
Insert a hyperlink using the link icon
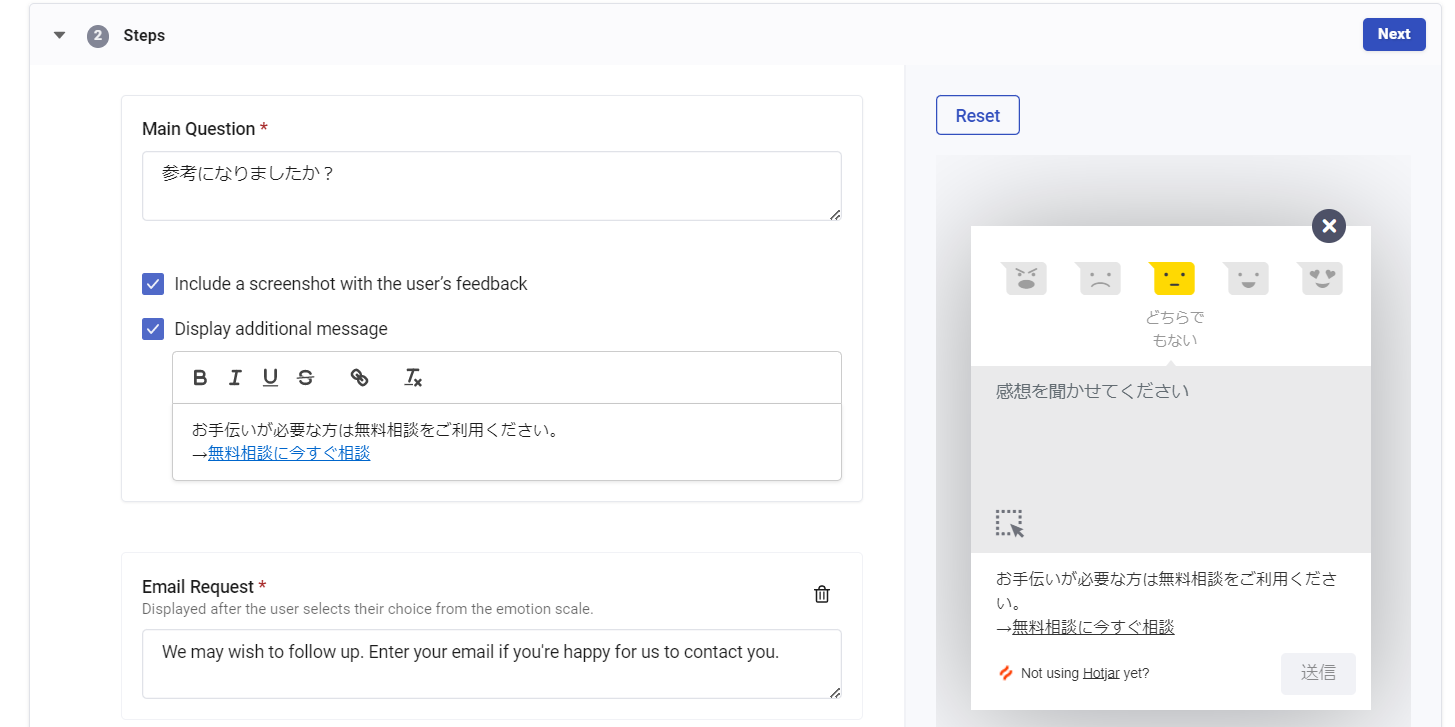click(x=359, y=377)
